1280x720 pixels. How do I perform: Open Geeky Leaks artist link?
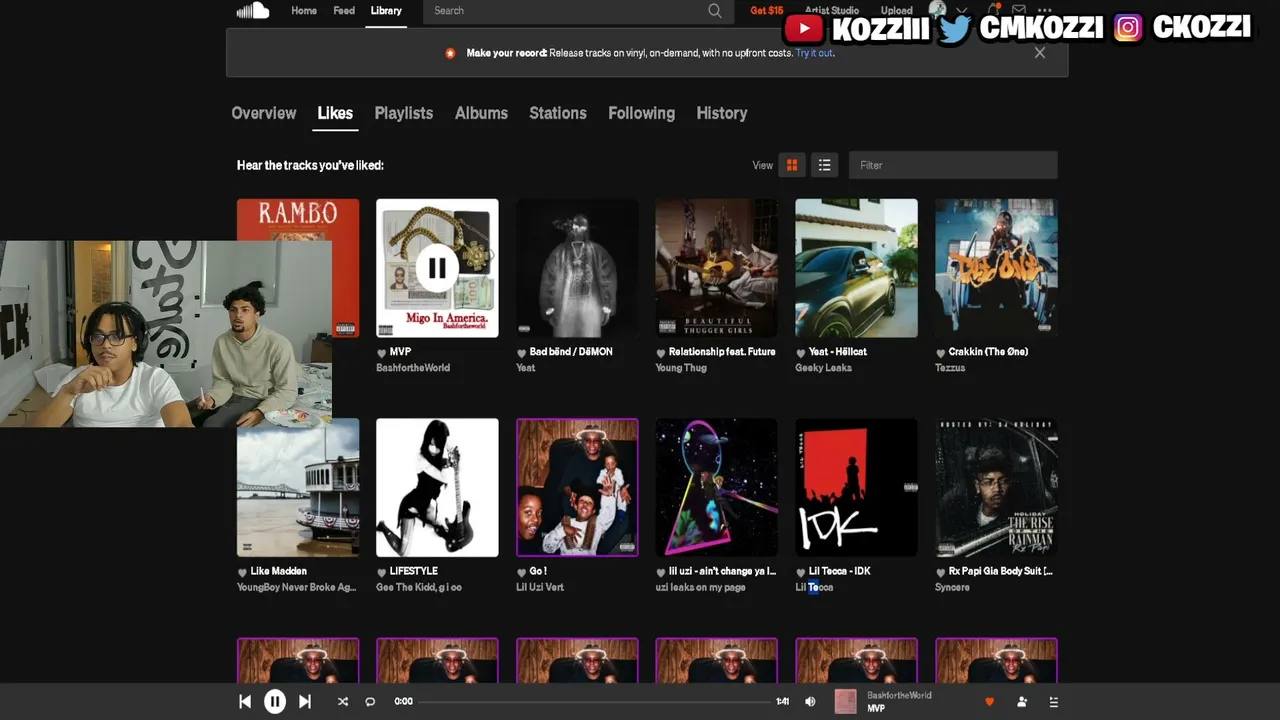(824, 368)
